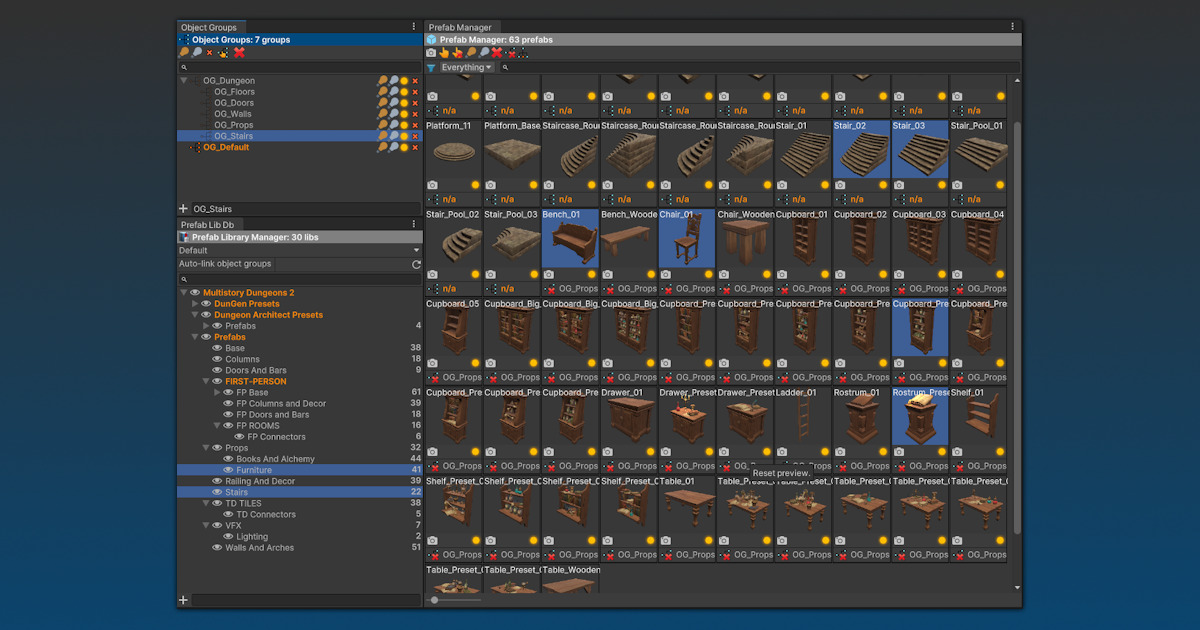
Task: Select the pointing-finger pick icon in Prefab Manager toolbar
Action: (x=444, y=52)
